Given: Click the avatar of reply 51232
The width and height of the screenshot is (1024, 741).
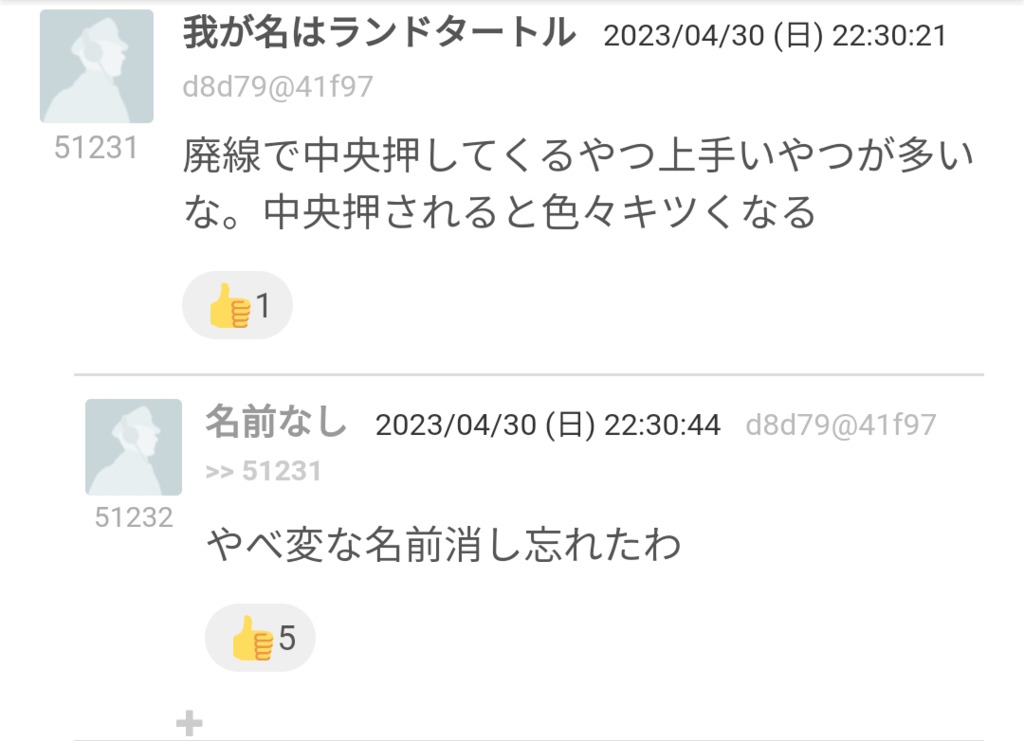Looking at the screenshot, I should pos(133,447).
